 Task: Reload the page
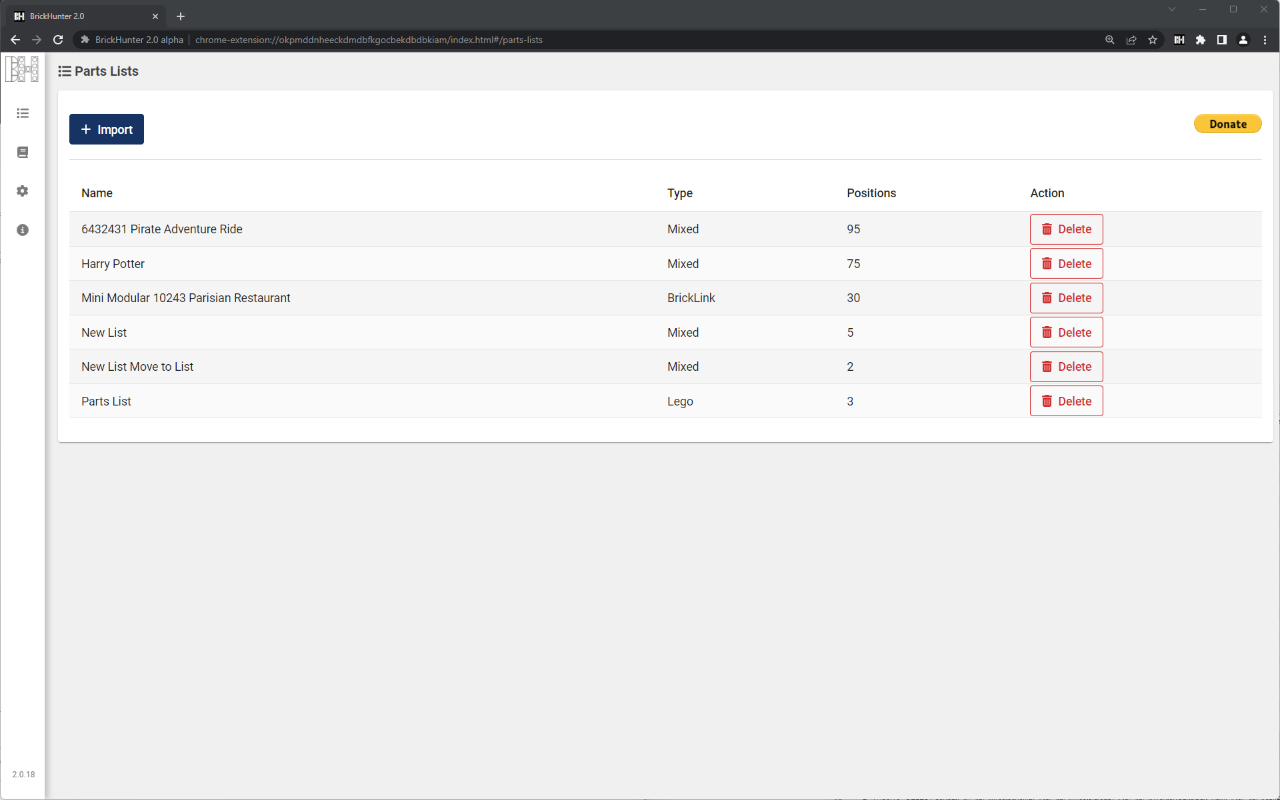tap(58, 40)
